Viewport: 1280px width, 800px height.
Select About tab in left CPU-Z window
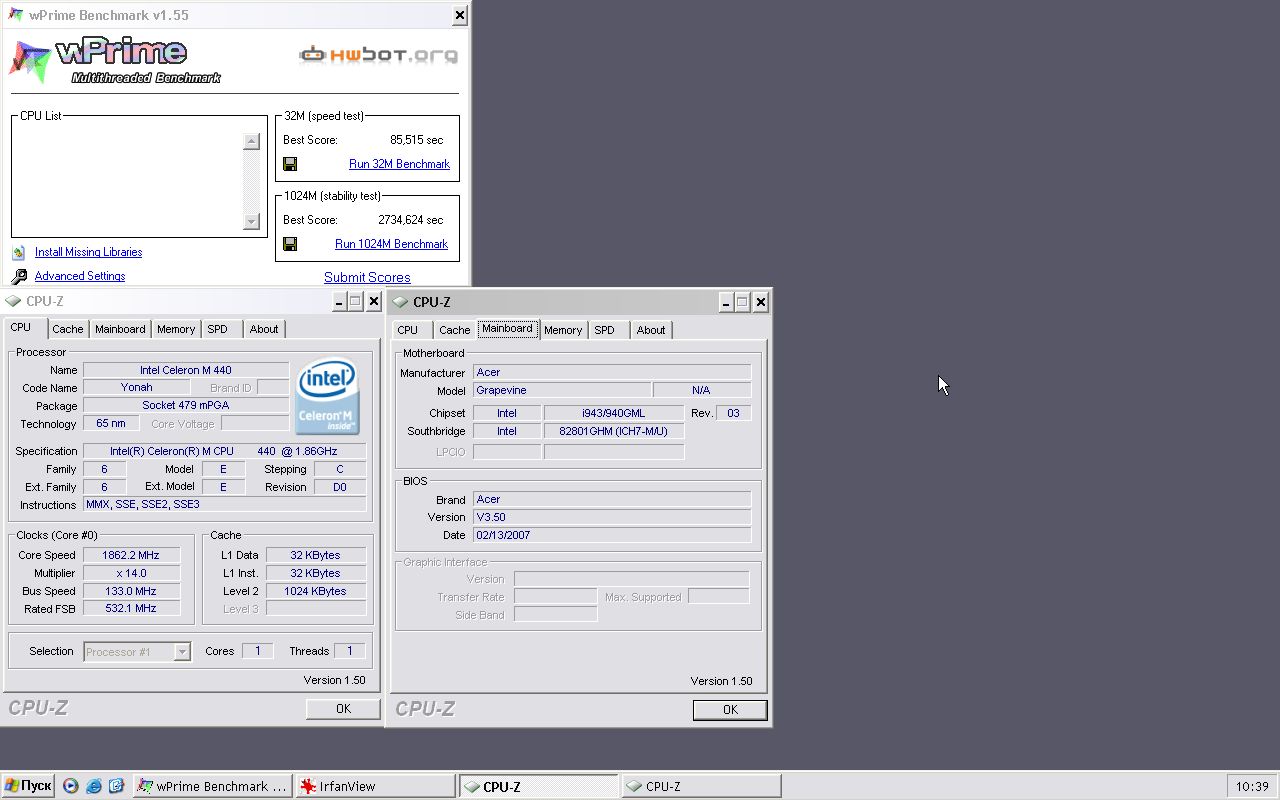pyautogui.click(x=264, y=329)
